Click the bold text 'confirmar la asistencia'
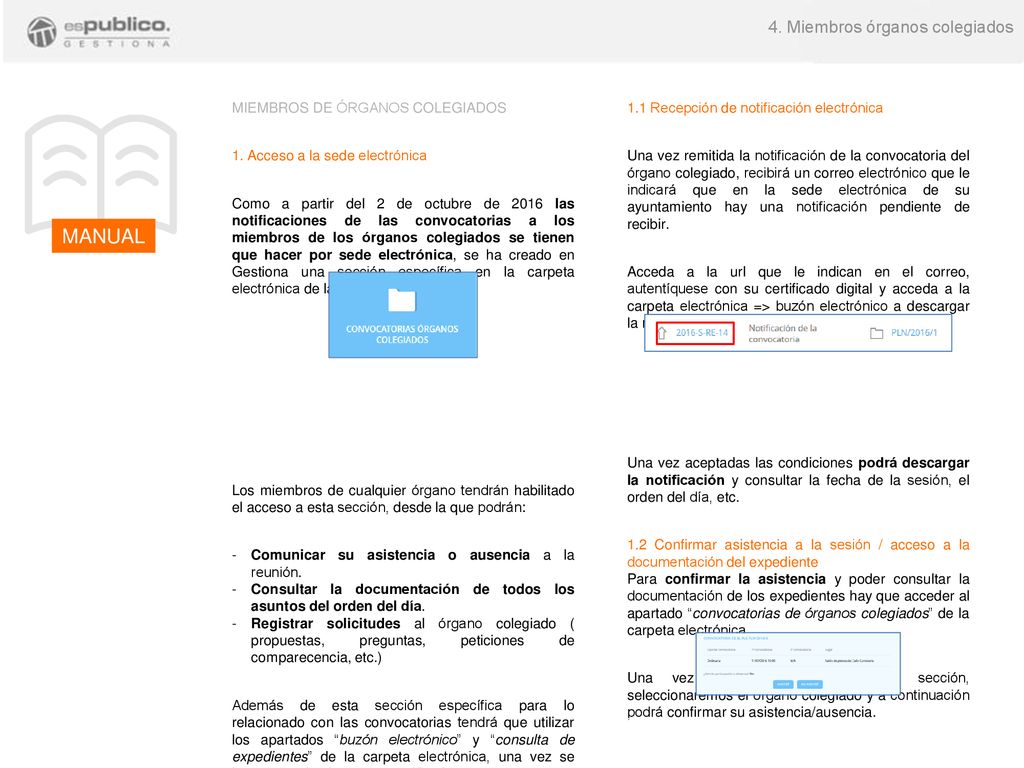Screen dimensions: 1024x768 [745, 579]
